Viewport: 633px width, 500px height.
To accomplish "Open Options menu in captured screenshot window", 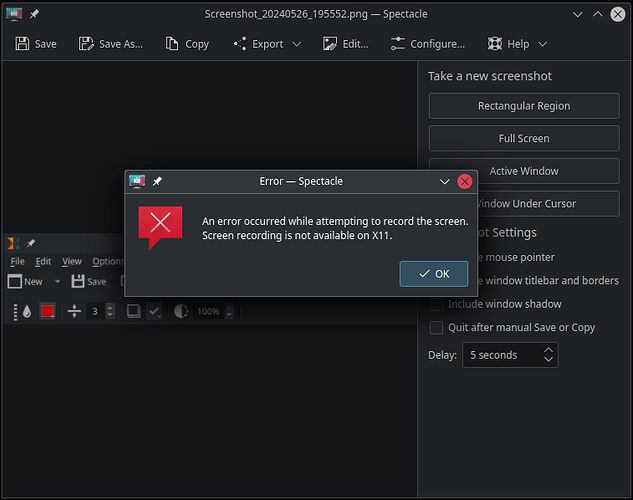I will coord(108,262).
